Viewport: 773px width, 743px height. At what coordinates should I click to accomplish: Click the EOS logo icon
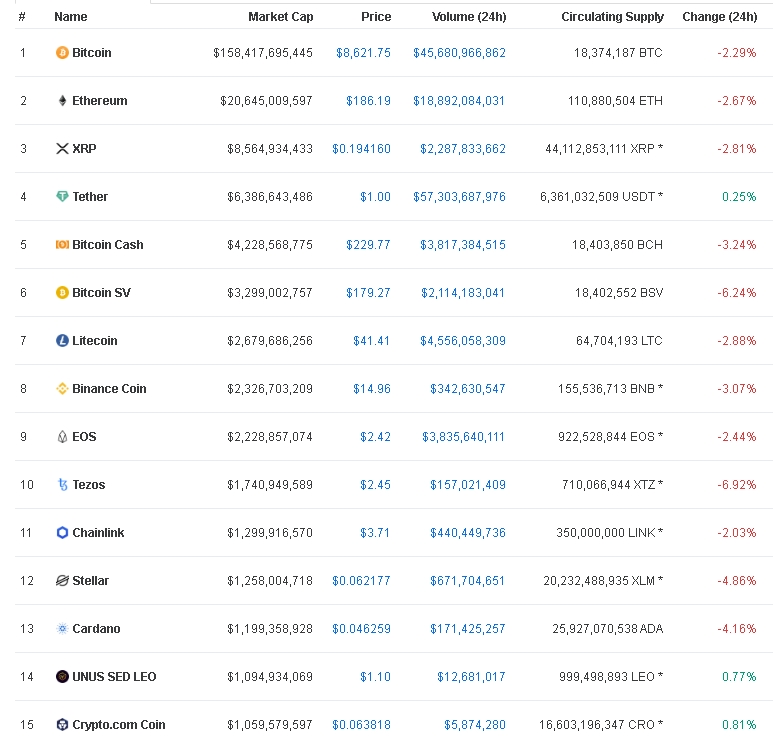pyautogui.click(x=62, y=436)
